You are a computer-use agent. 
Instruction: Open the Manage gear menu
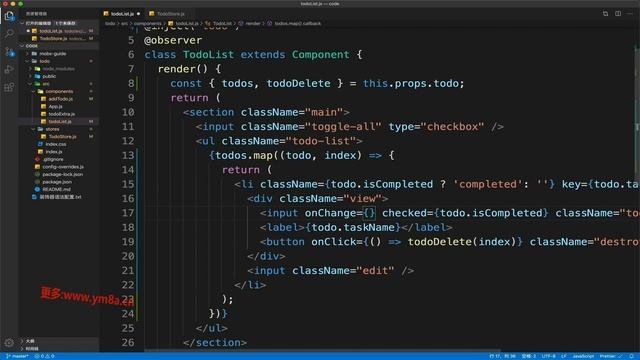pos(9,343)
